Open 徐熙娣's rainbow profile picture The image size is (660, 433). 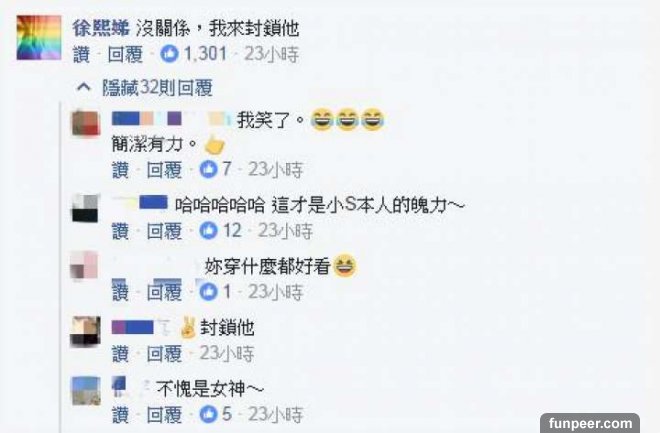[39, 37]
